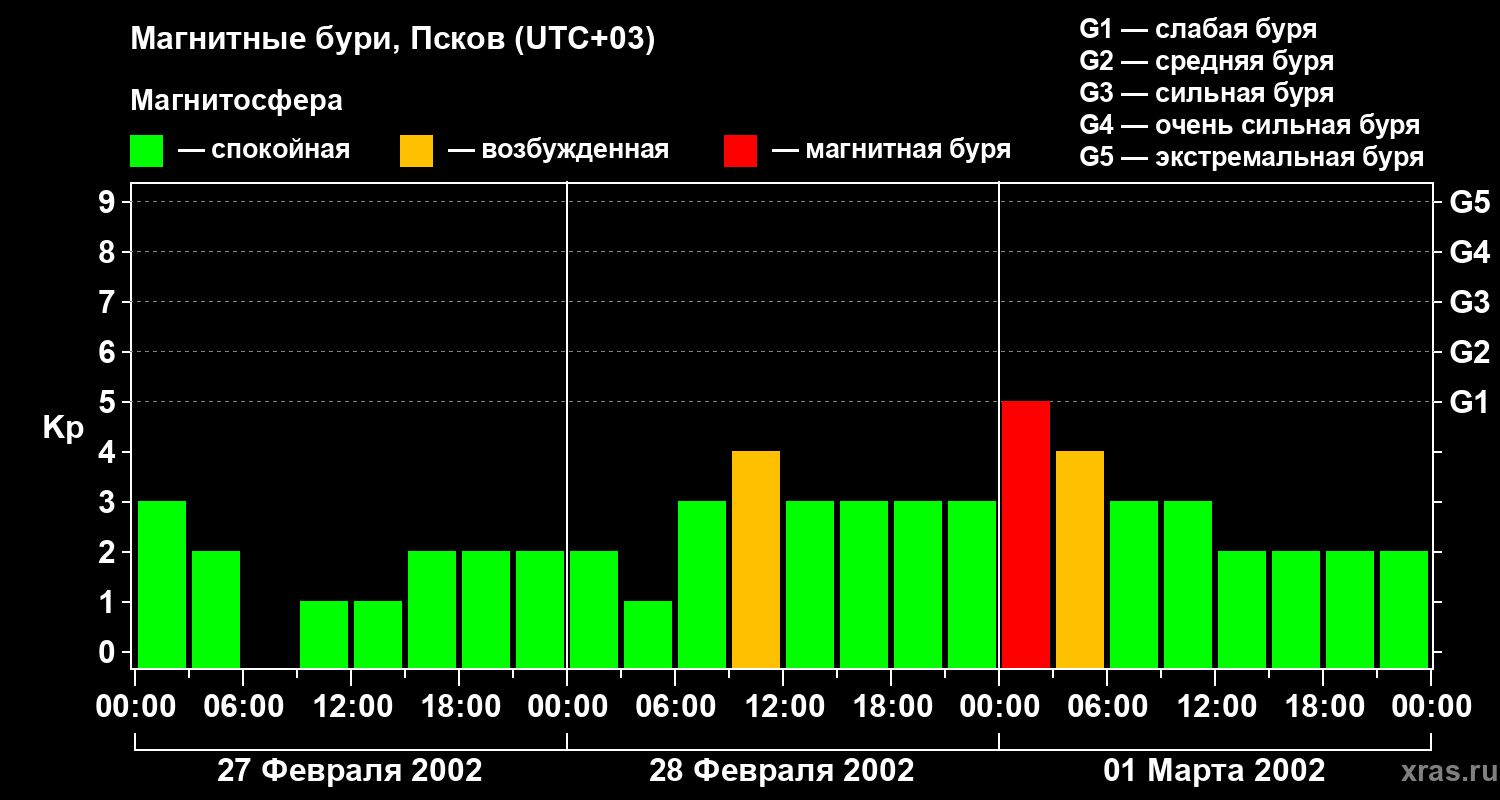Click the "— магнитная буря" legend label
Screen dimensions: 1500x800
891,150
